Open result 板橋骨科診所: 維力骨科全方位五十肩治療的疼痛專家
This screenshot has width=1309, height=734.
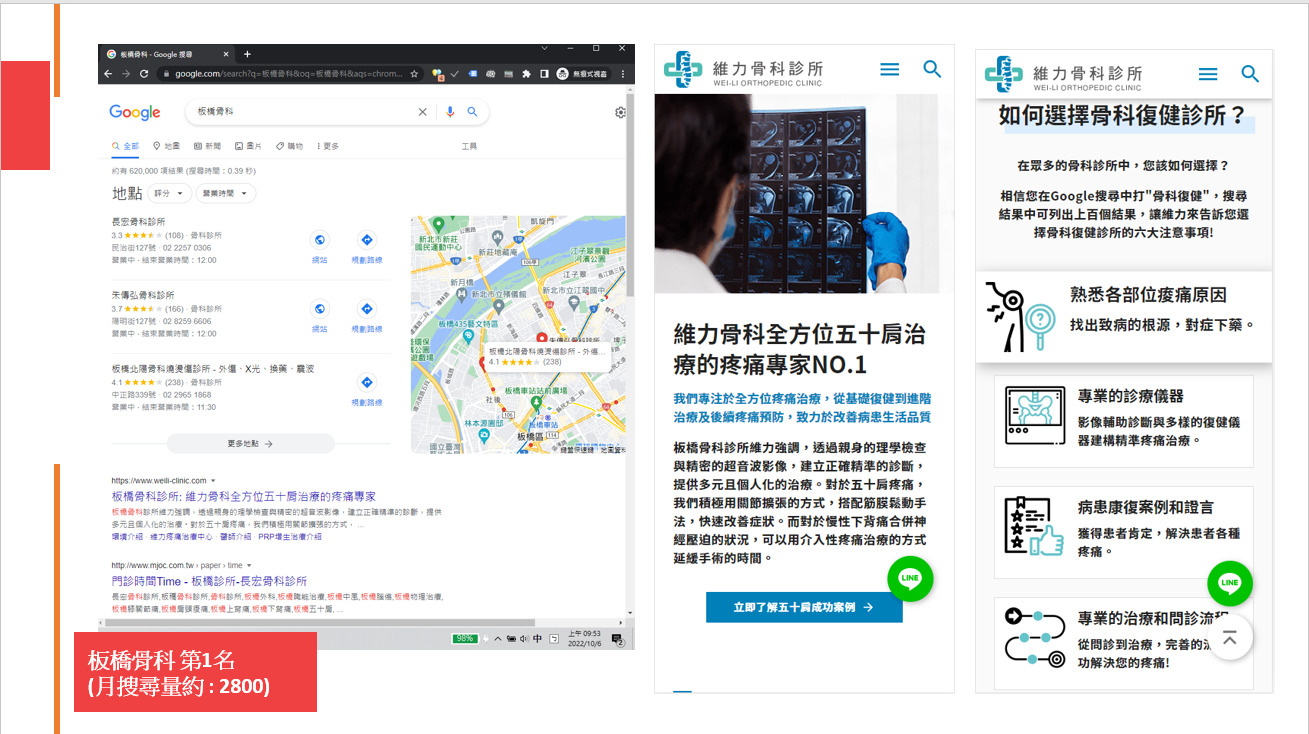(244, 496)
